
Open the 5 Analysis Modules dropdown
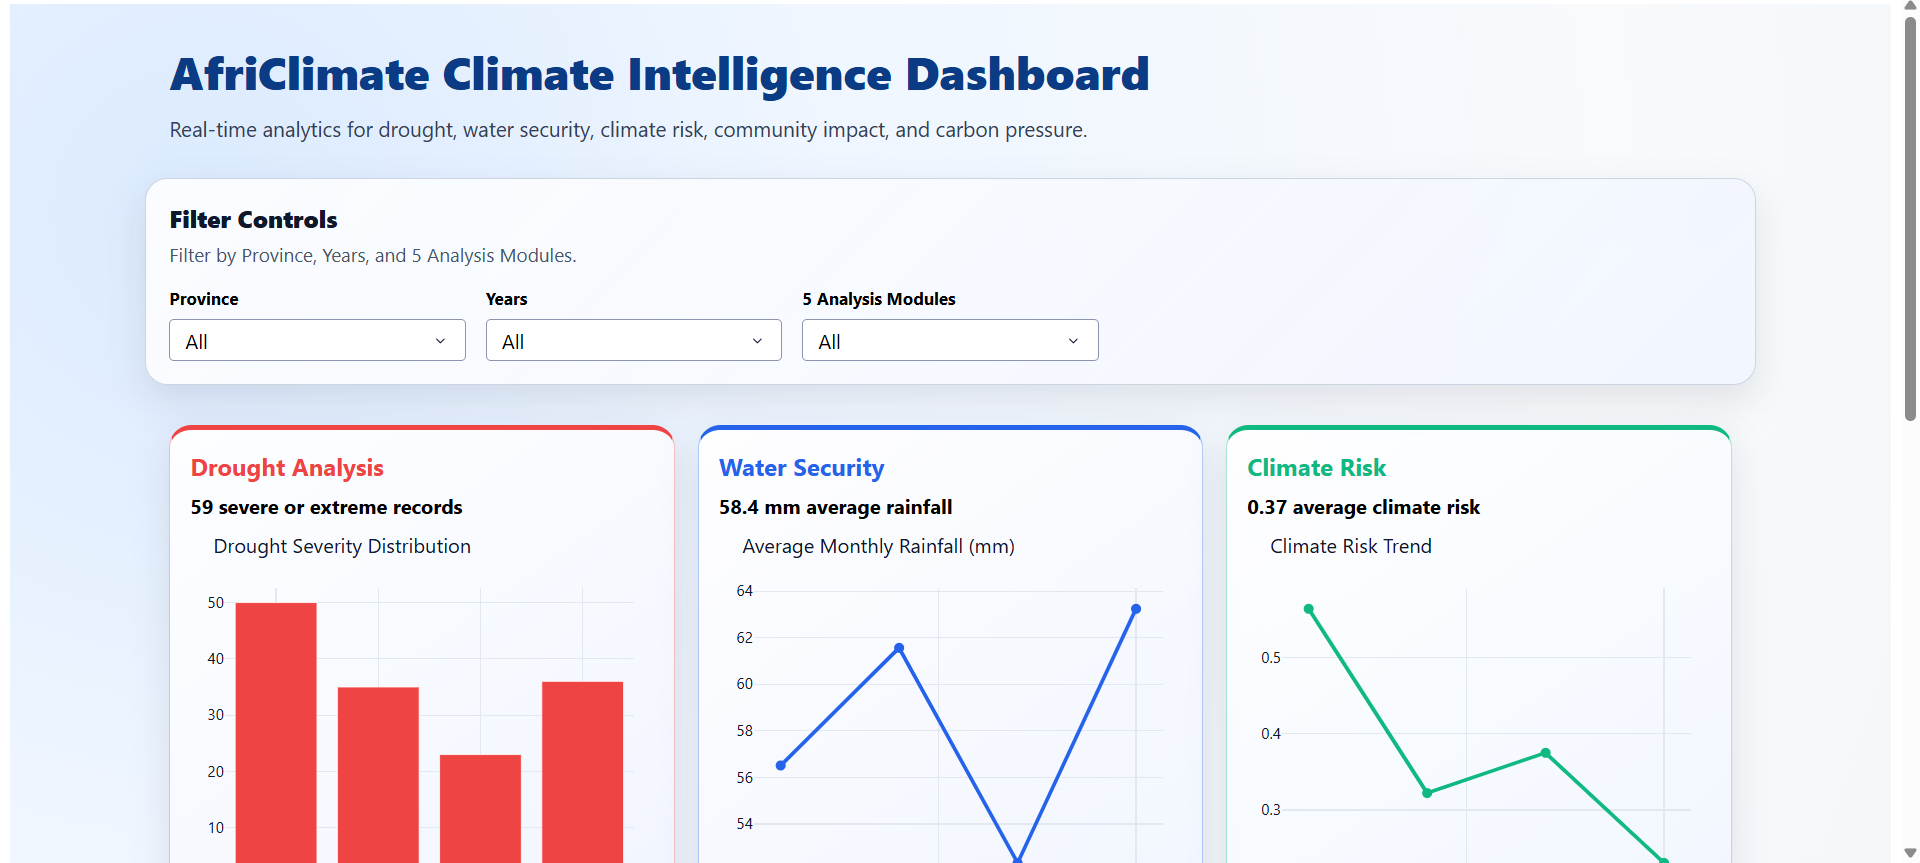[948, 340]
